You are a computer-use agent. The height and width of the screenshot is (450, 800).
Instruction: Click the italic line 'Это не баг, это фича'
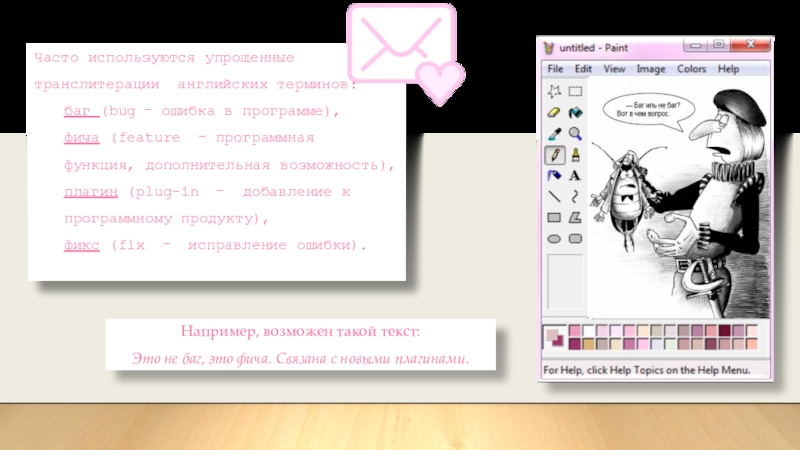[201, 359]
